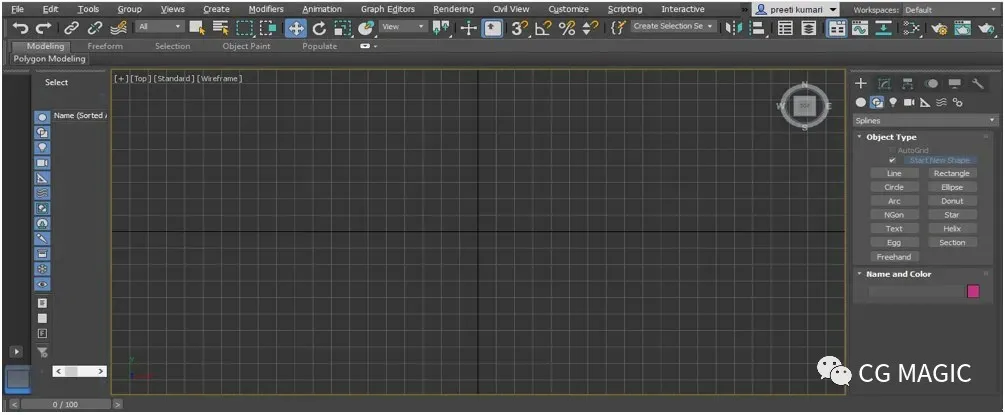Click the Use Pivot Point Center icon
The image size is (1005, 415).
pos(441,28)
